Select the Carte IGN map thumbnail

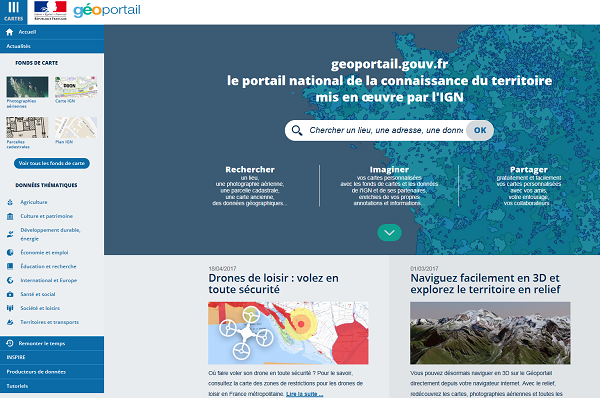76,87
